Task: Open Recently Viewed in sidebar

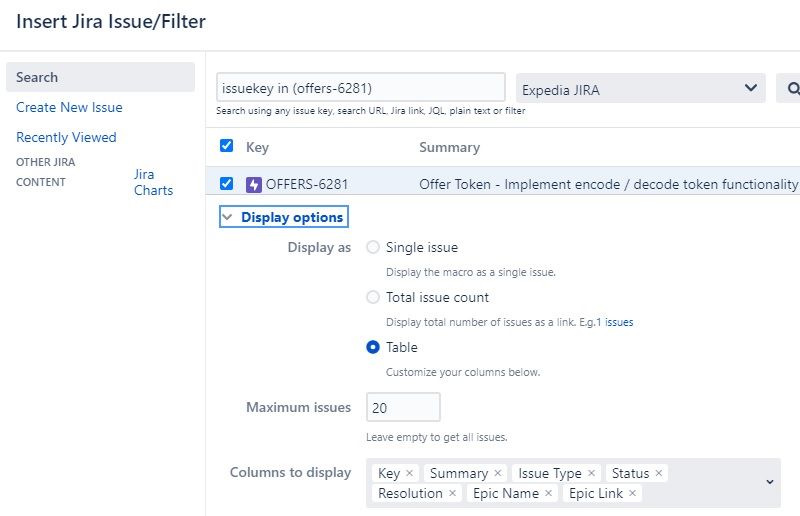Action: coord(66,137)
